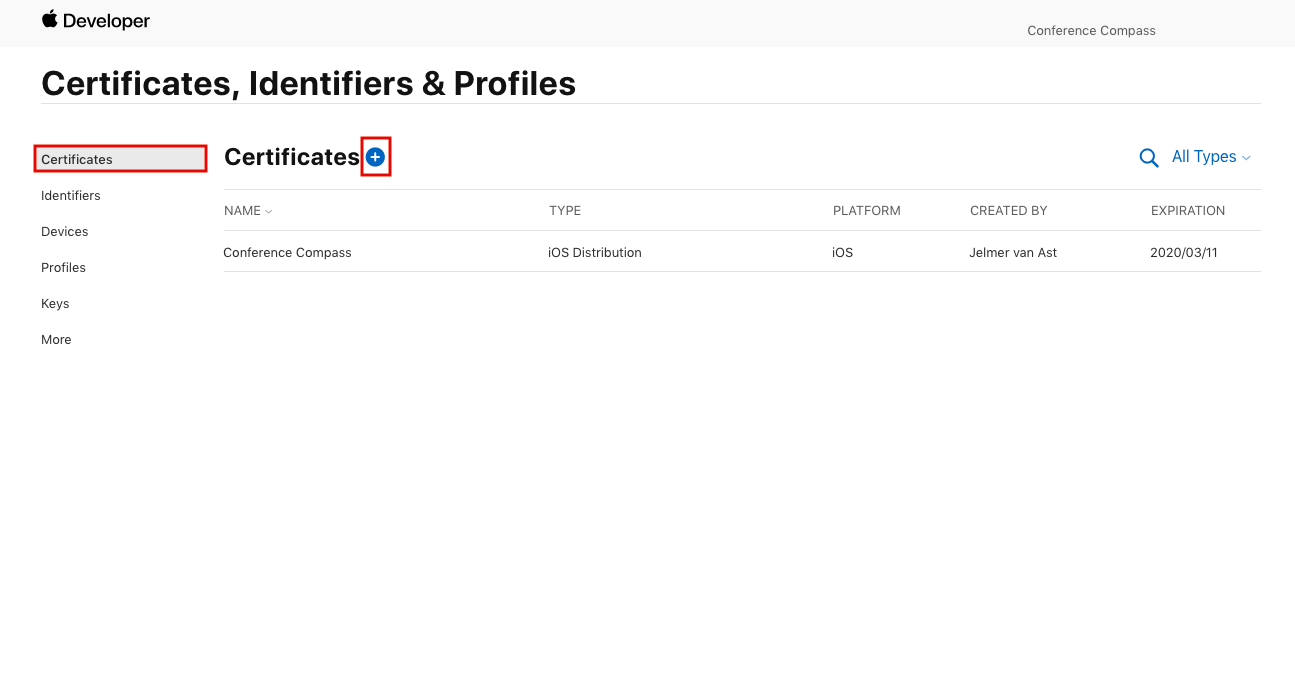Select Certificates in the sidebar
1295x698 pixels.
click(x=120, y=159)
